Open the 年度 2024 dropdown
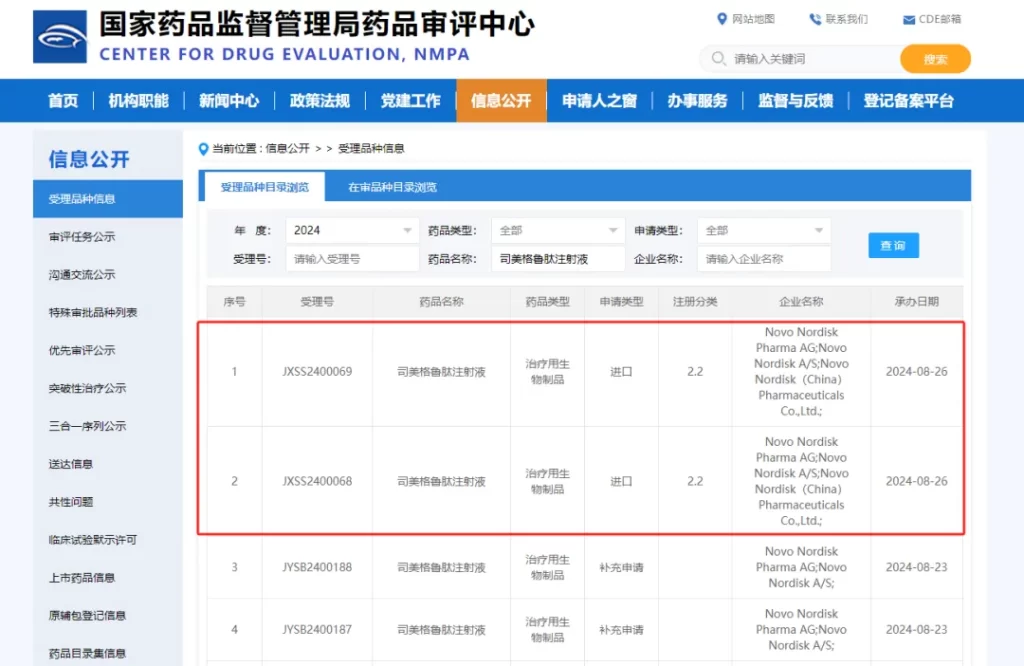Viewport: 1024px width, 666px height. (x=352, y=230)
